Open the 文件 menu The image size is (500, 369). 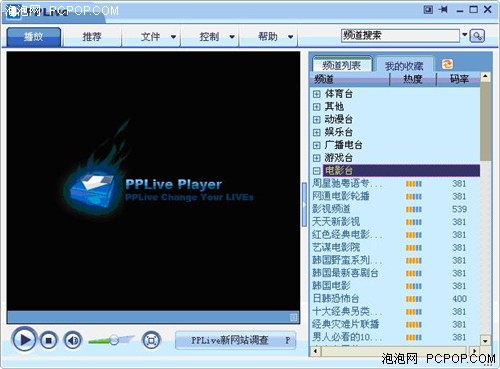150,37
